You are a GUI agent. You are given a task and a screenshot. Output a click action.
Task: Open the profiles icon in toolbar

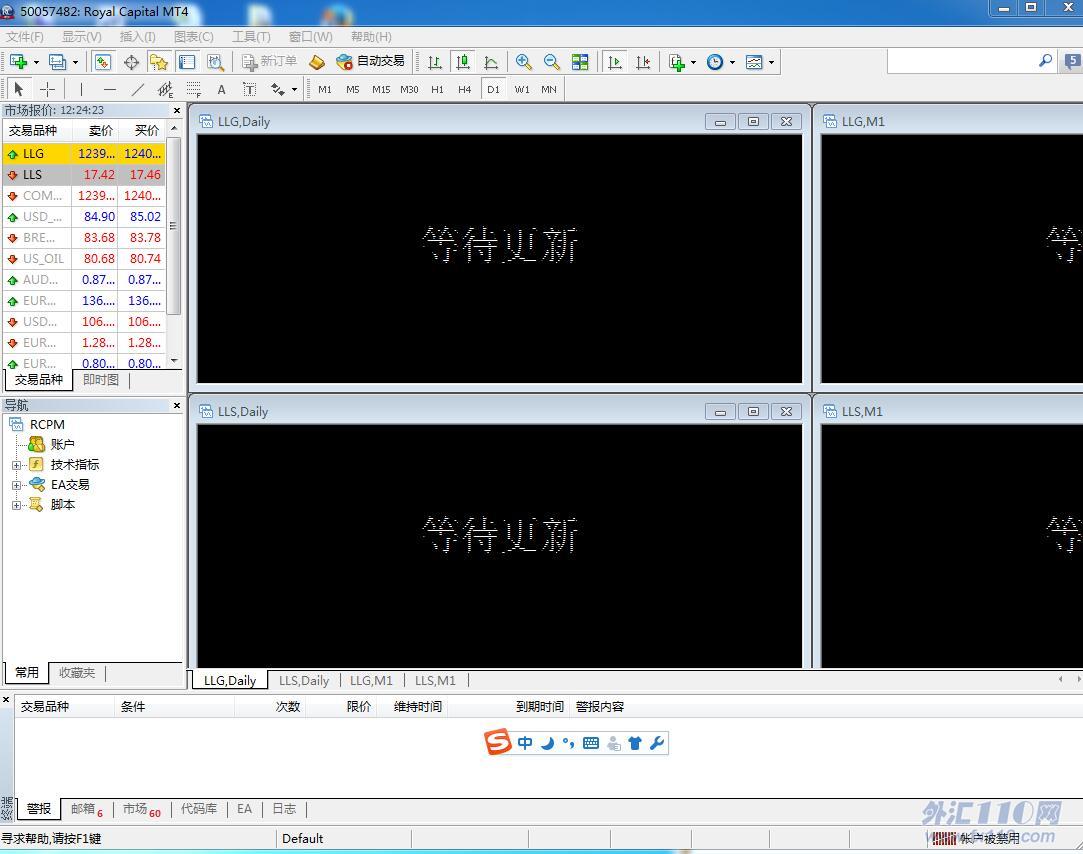tap(58, 62)
